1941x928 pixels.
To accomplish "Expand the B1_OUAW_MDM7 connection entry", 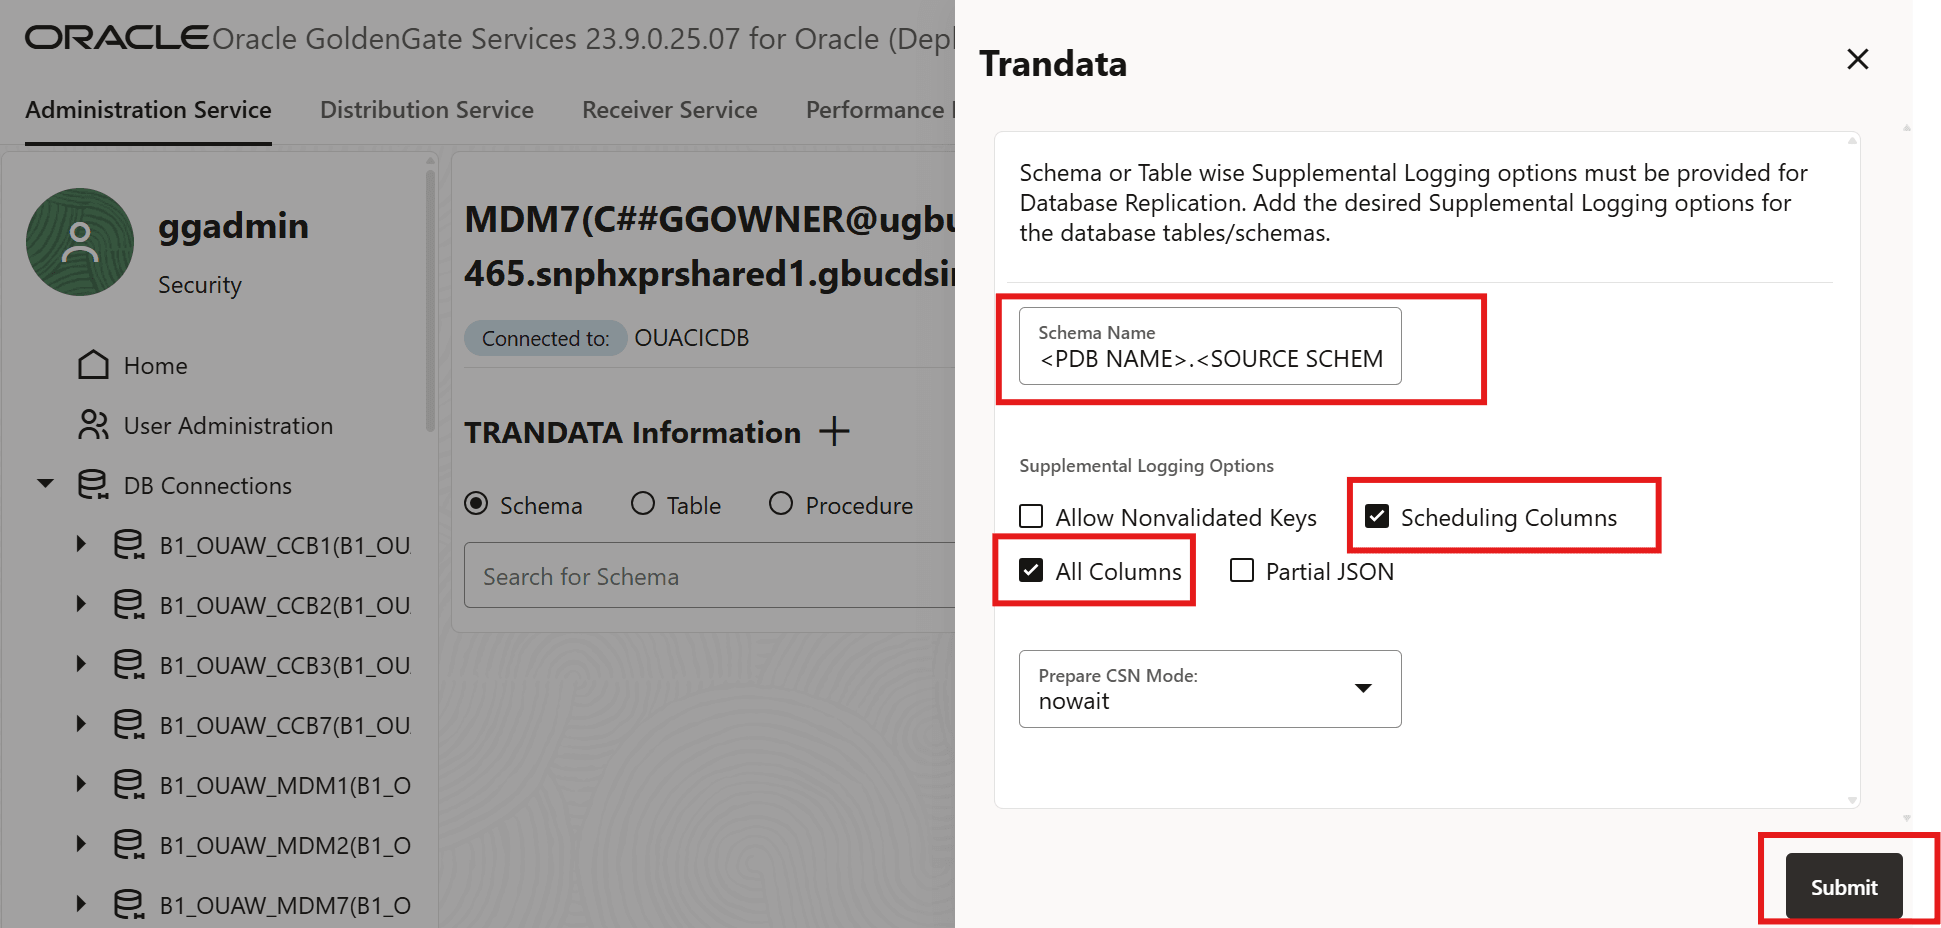I will pyautogui.click(x=81, y=903).
